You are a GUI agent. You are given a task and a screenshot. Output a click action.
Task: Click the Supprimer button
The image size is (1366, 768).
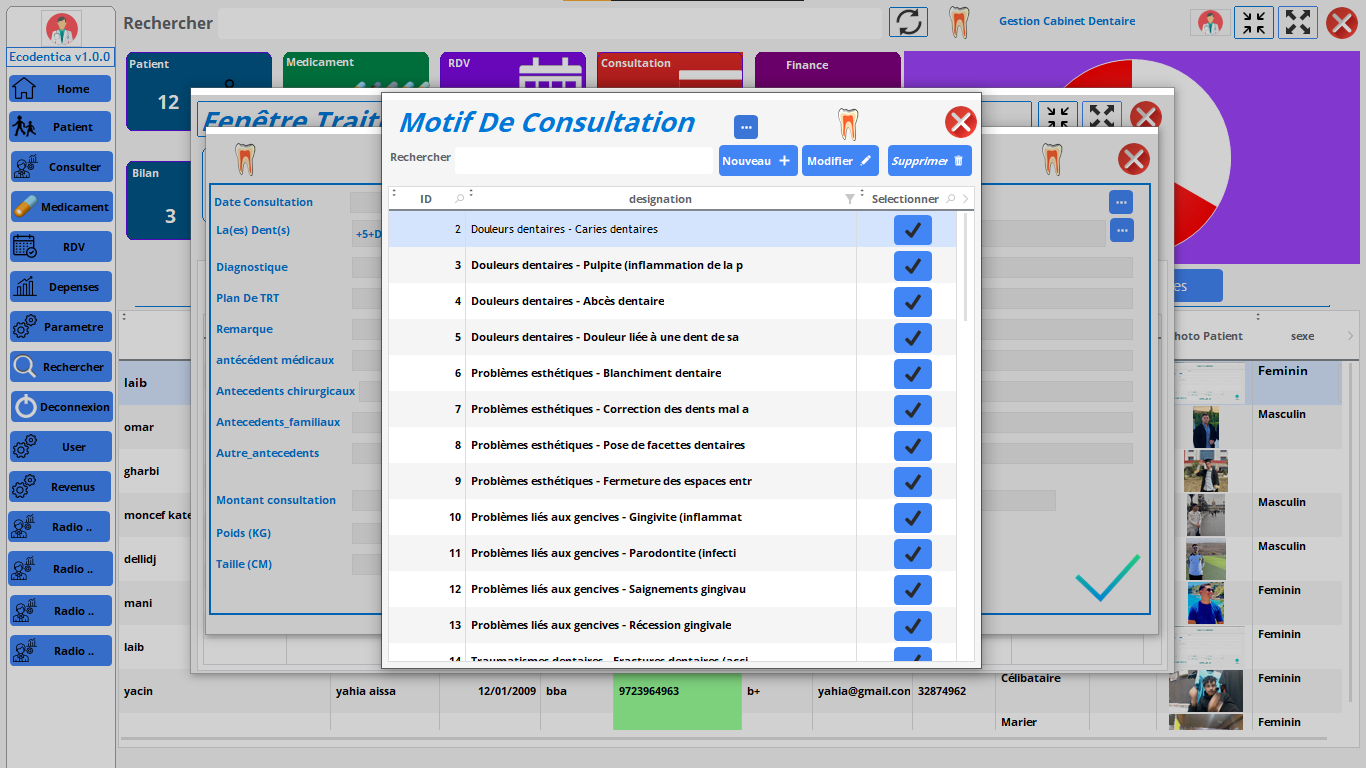929,161
